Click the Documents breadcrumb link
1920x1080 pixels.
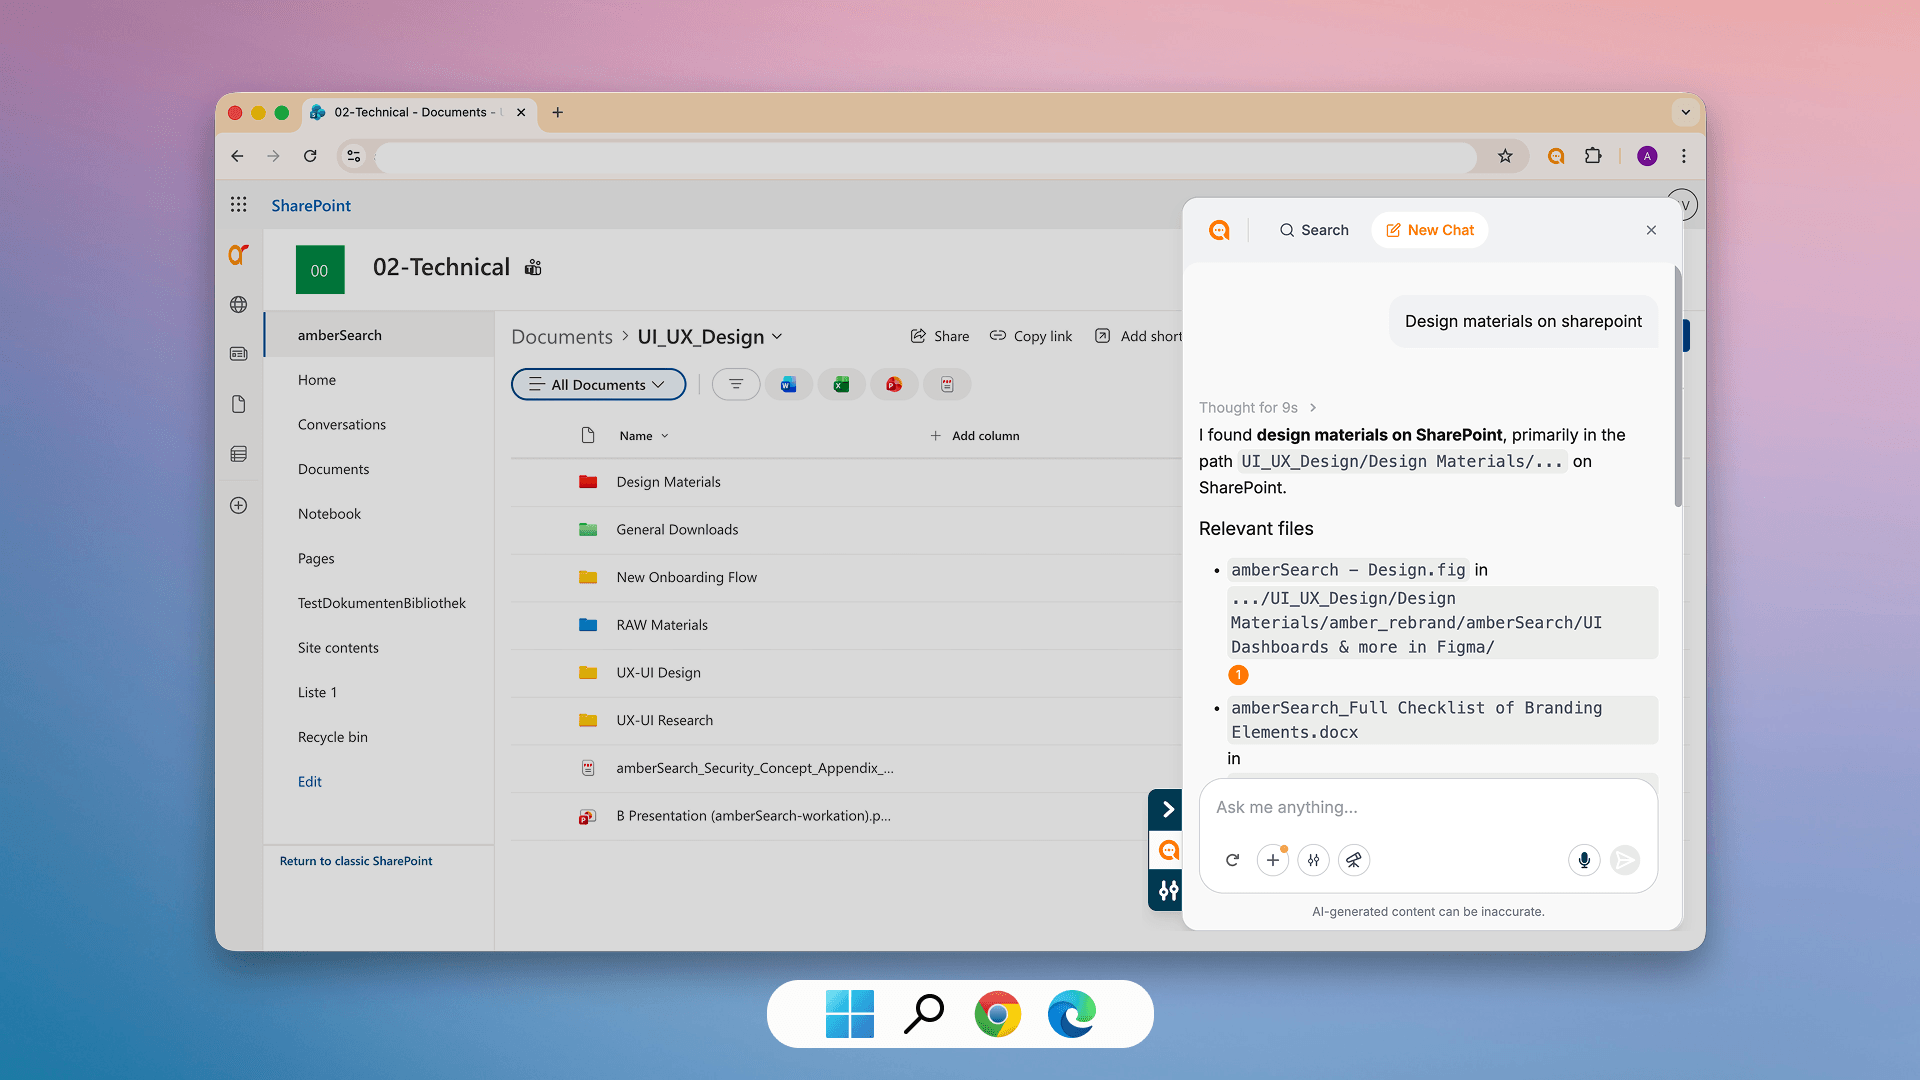tap(562, 337)
